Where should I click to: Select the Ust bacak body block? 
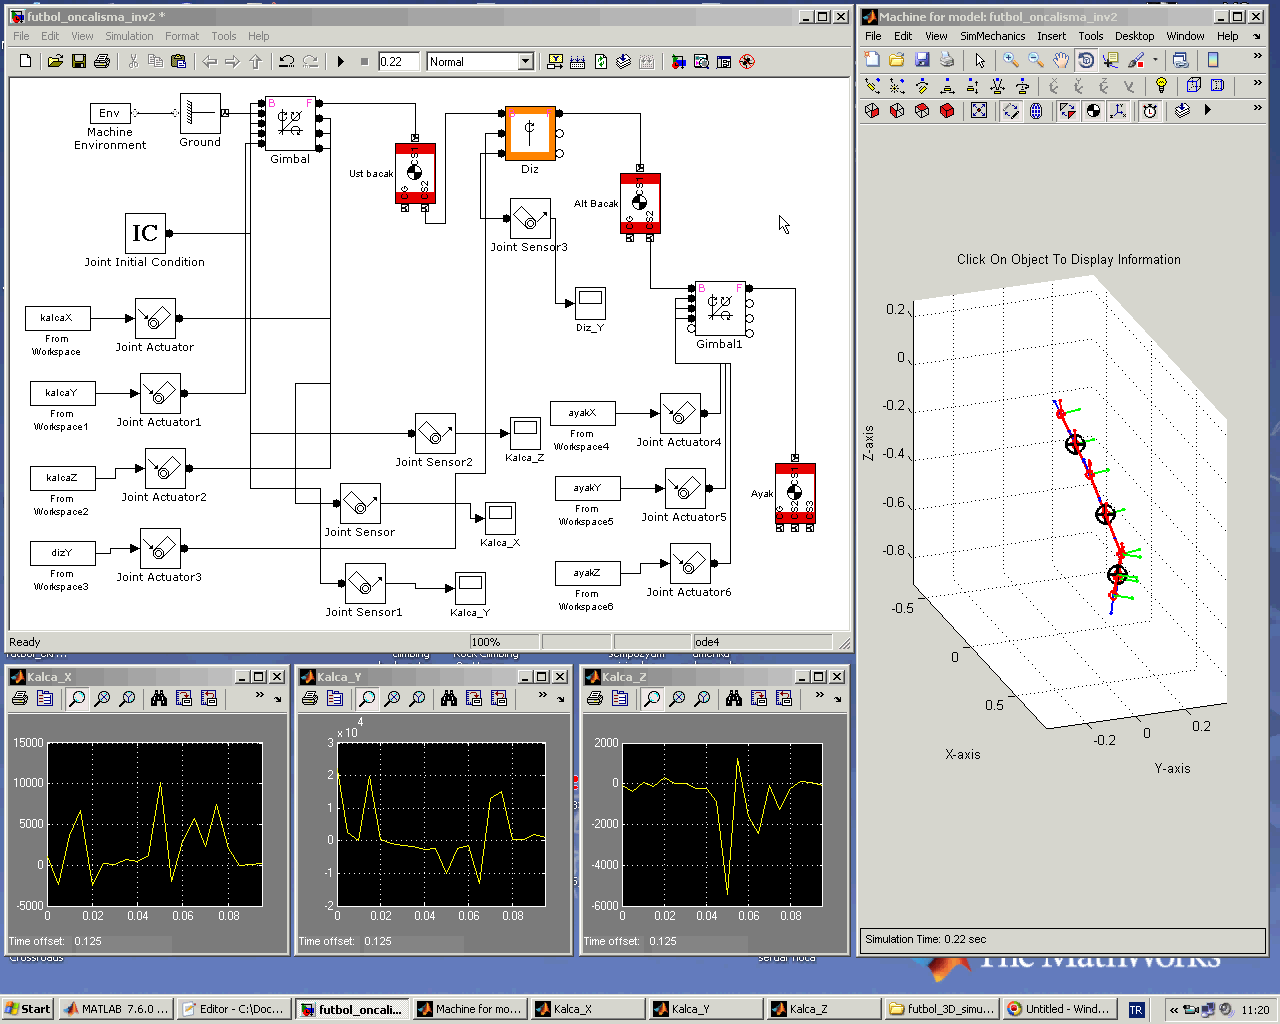[x=415, y=174]
